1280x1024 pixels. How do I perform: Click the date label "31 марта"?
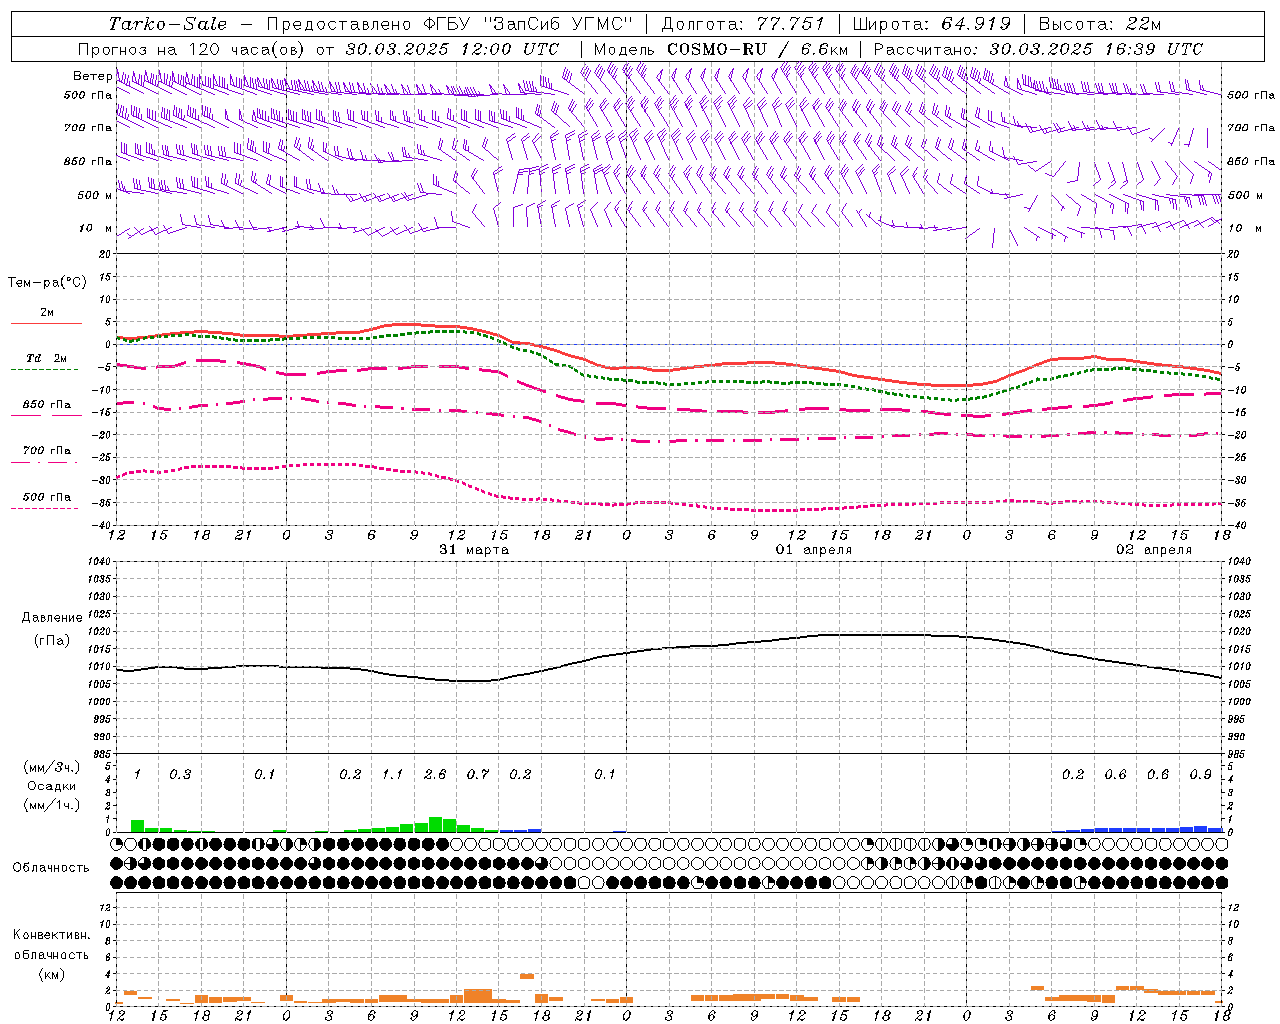pos(474,550)
